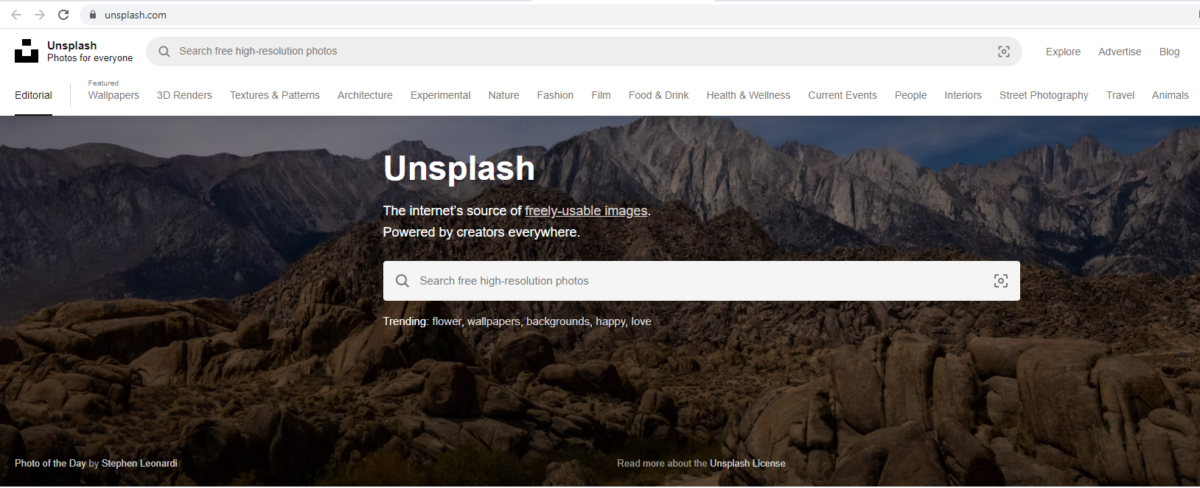The width and height of the screenshot is (1200, 488).
Task: Click the browser forward arrow
Action: (x=40, y=15)
